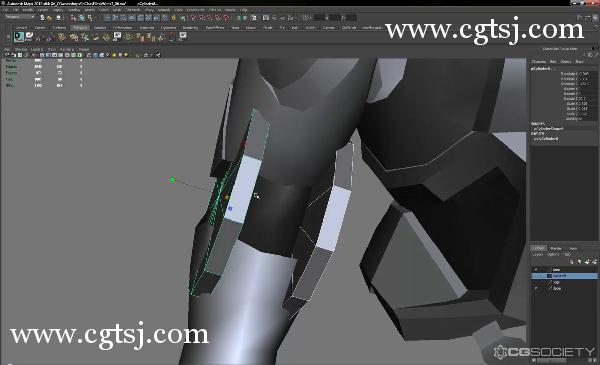
Task: Switch to the Animation shelf tab
Action: point(147,28)
